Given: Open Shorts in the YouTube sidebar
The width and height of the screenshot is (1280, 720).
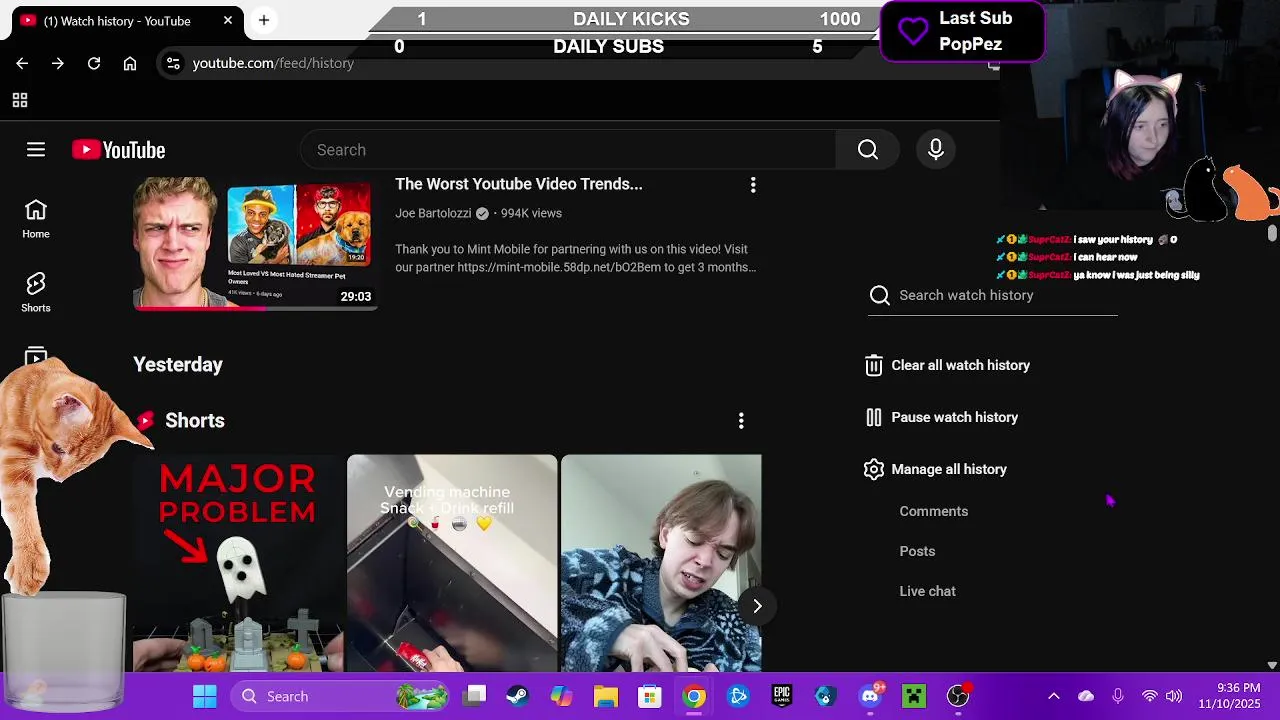Looking at the screenshot, I should point(36,293).
